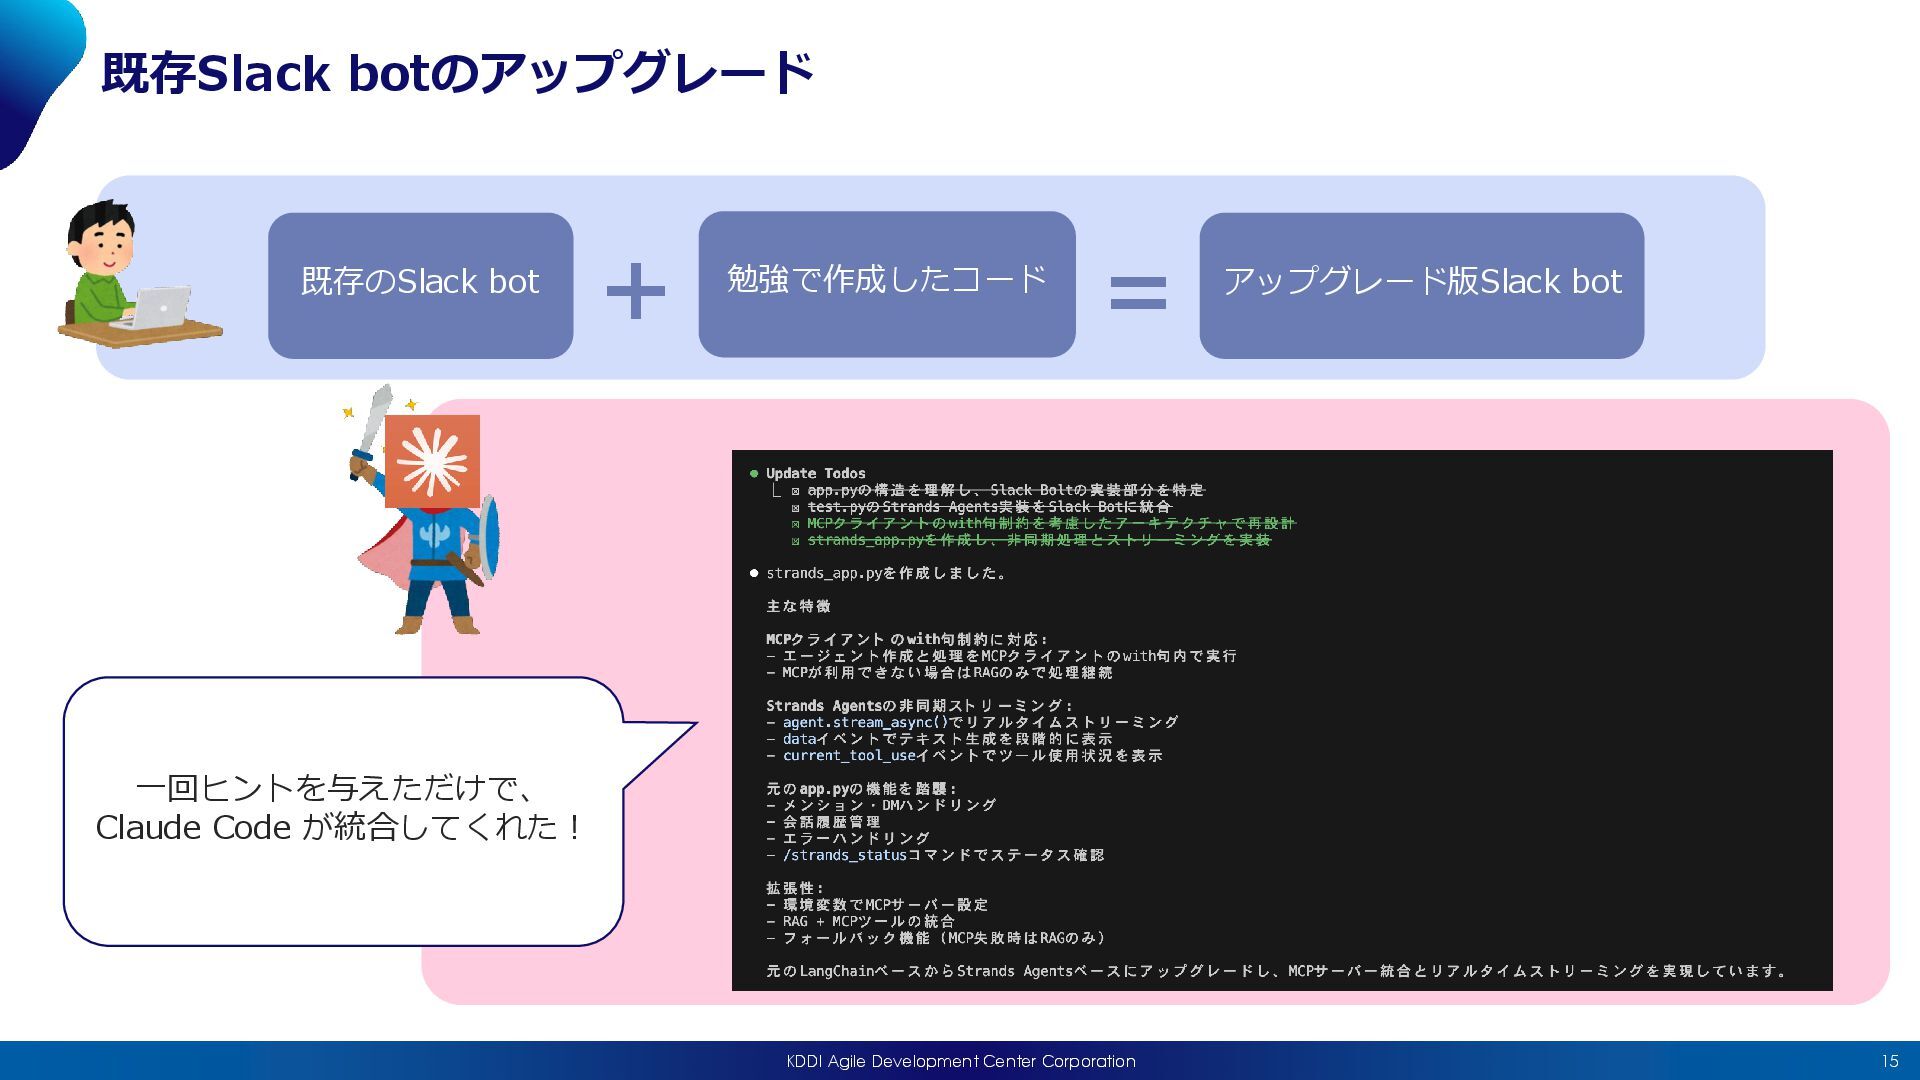
Task: Click the 拡張性: heading
Action: pos(795,888)
